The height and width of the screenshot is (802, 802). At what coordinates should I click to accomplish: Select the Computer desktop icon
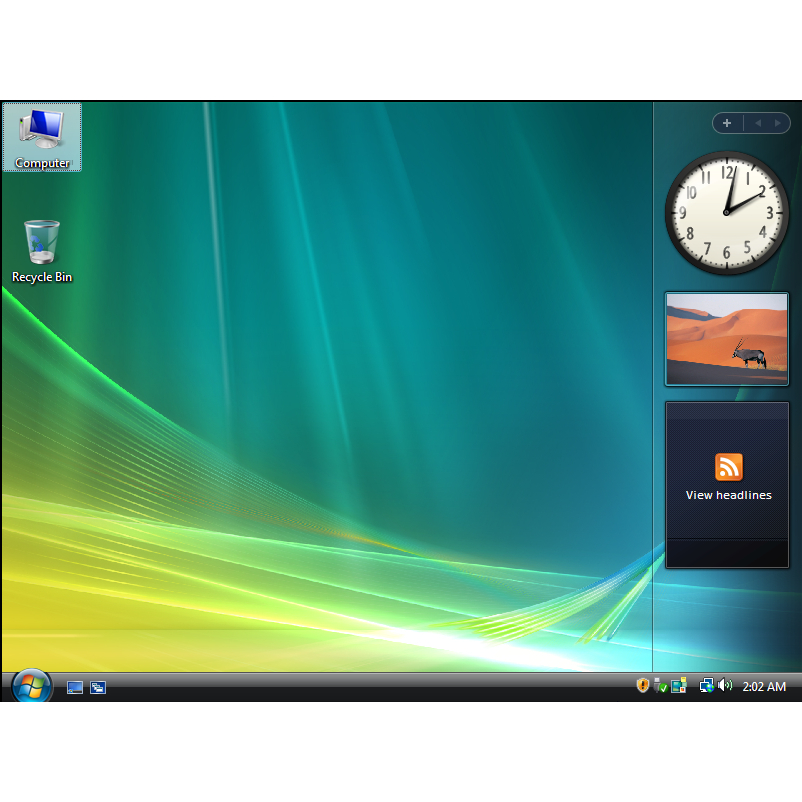pos(42,137)
